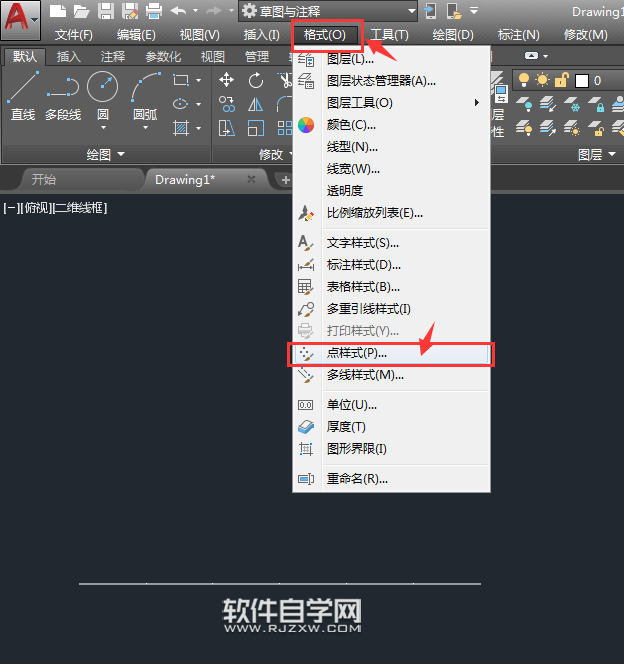Choose 文字样式(S)... menu entry
The width and height of the screenshot is (624, 664).
tap(391, 243)
